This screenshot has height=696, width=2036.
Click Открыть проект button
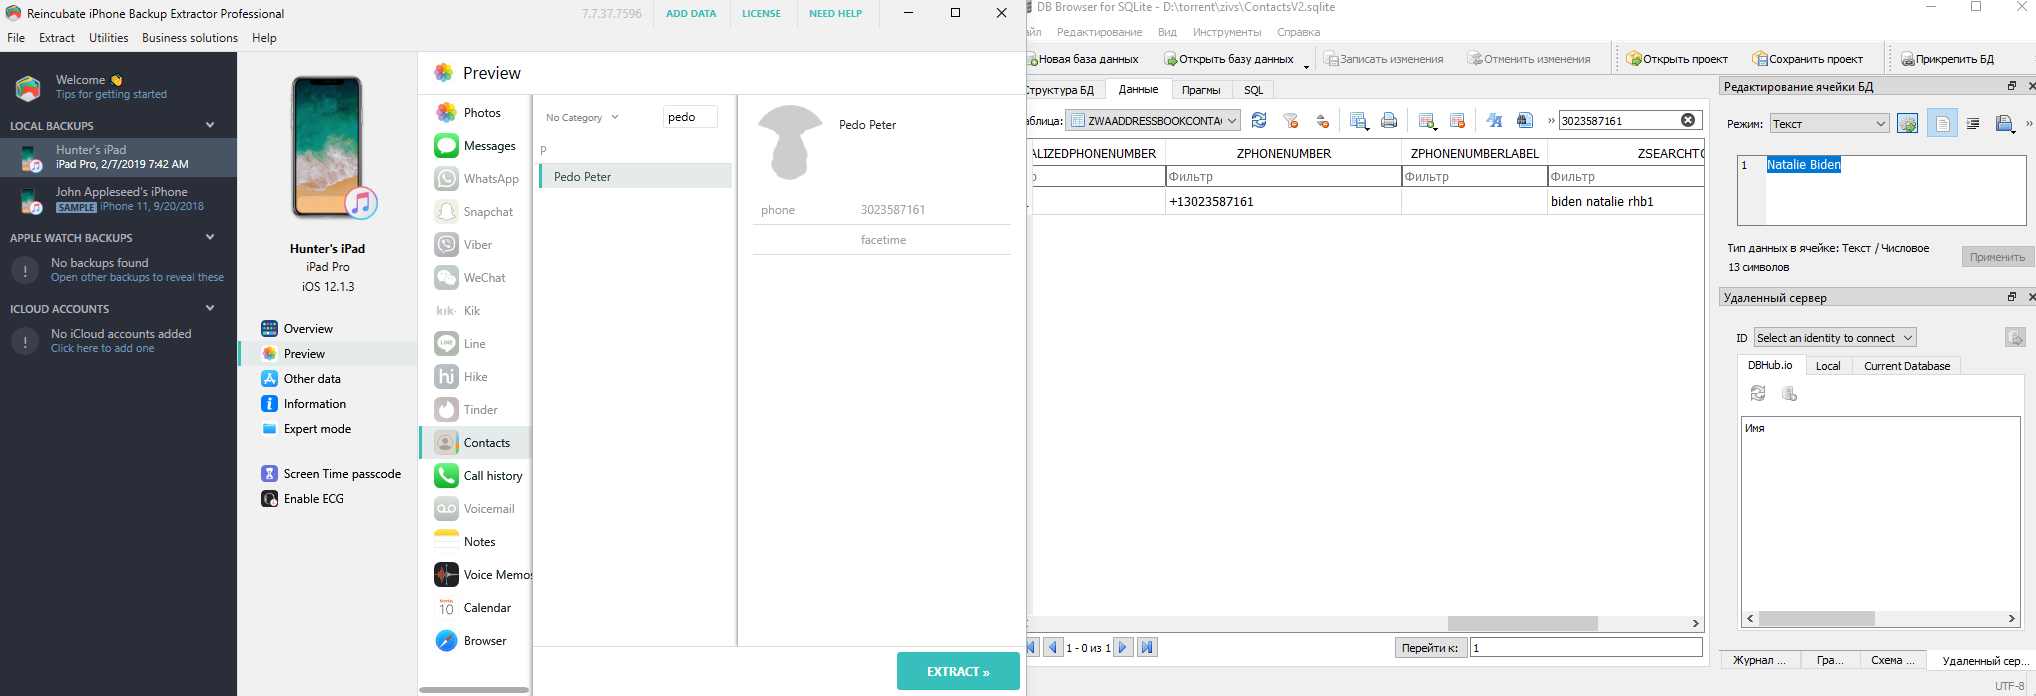1677,59
